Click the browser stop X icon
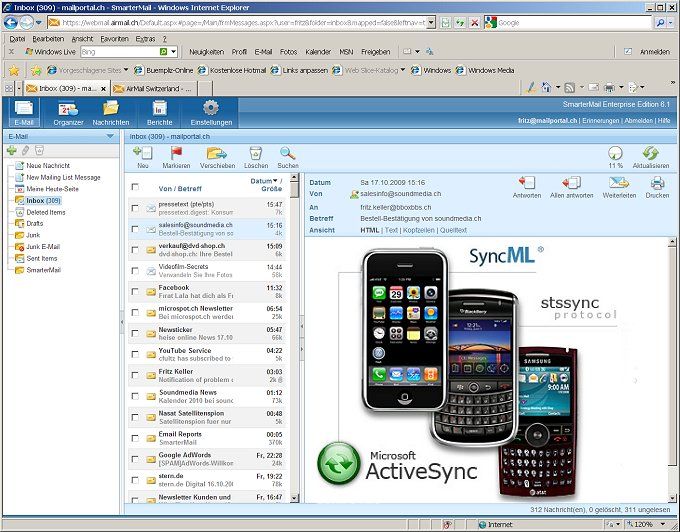Screen dimensions: 680x532 [474, 23]
